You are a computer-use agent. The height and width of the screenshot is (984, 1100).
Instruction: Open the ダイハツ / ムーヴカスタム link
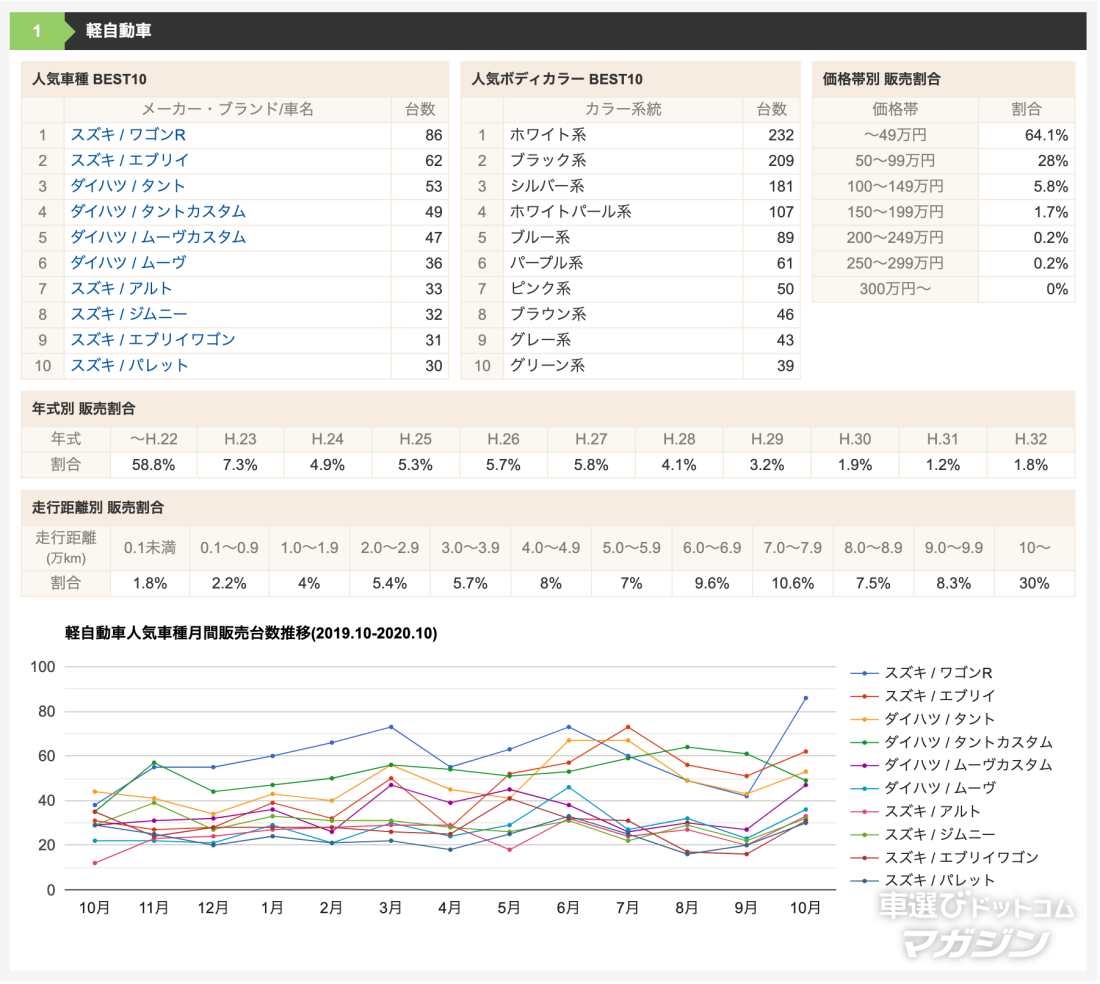(x=158, y=237)
